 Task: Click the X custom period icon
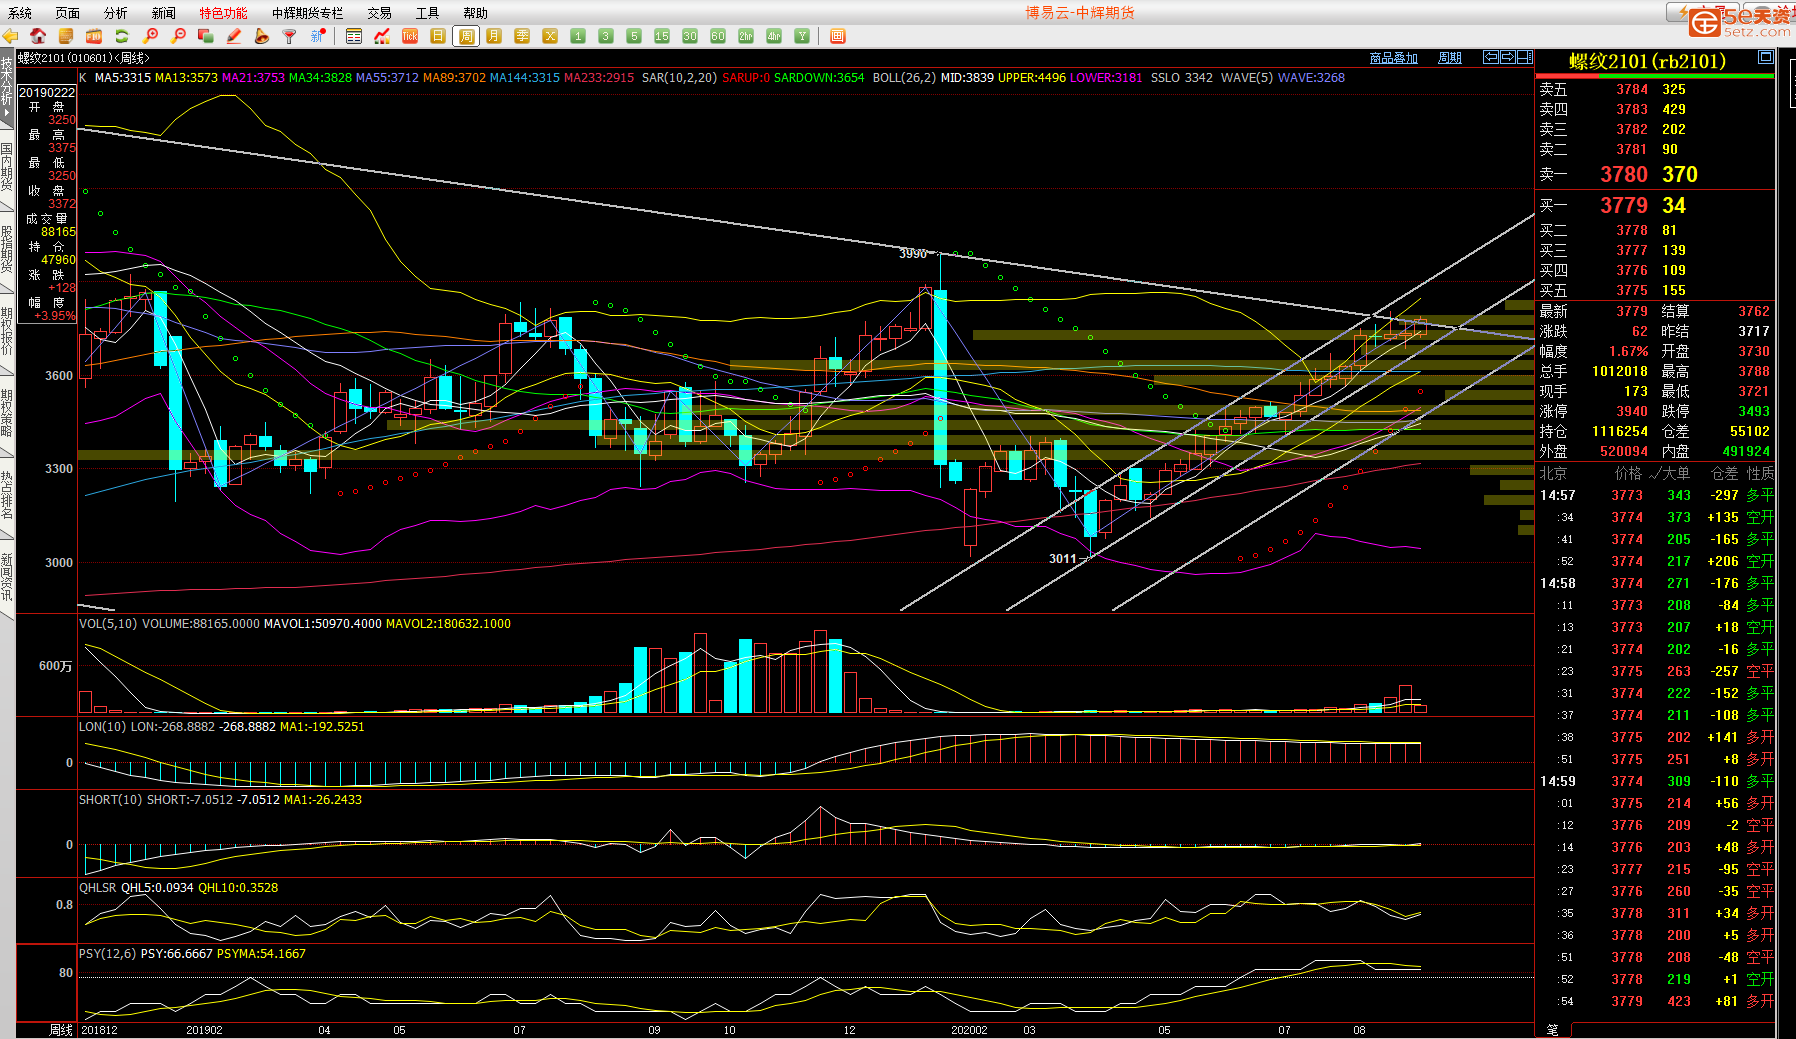(550, 36)
